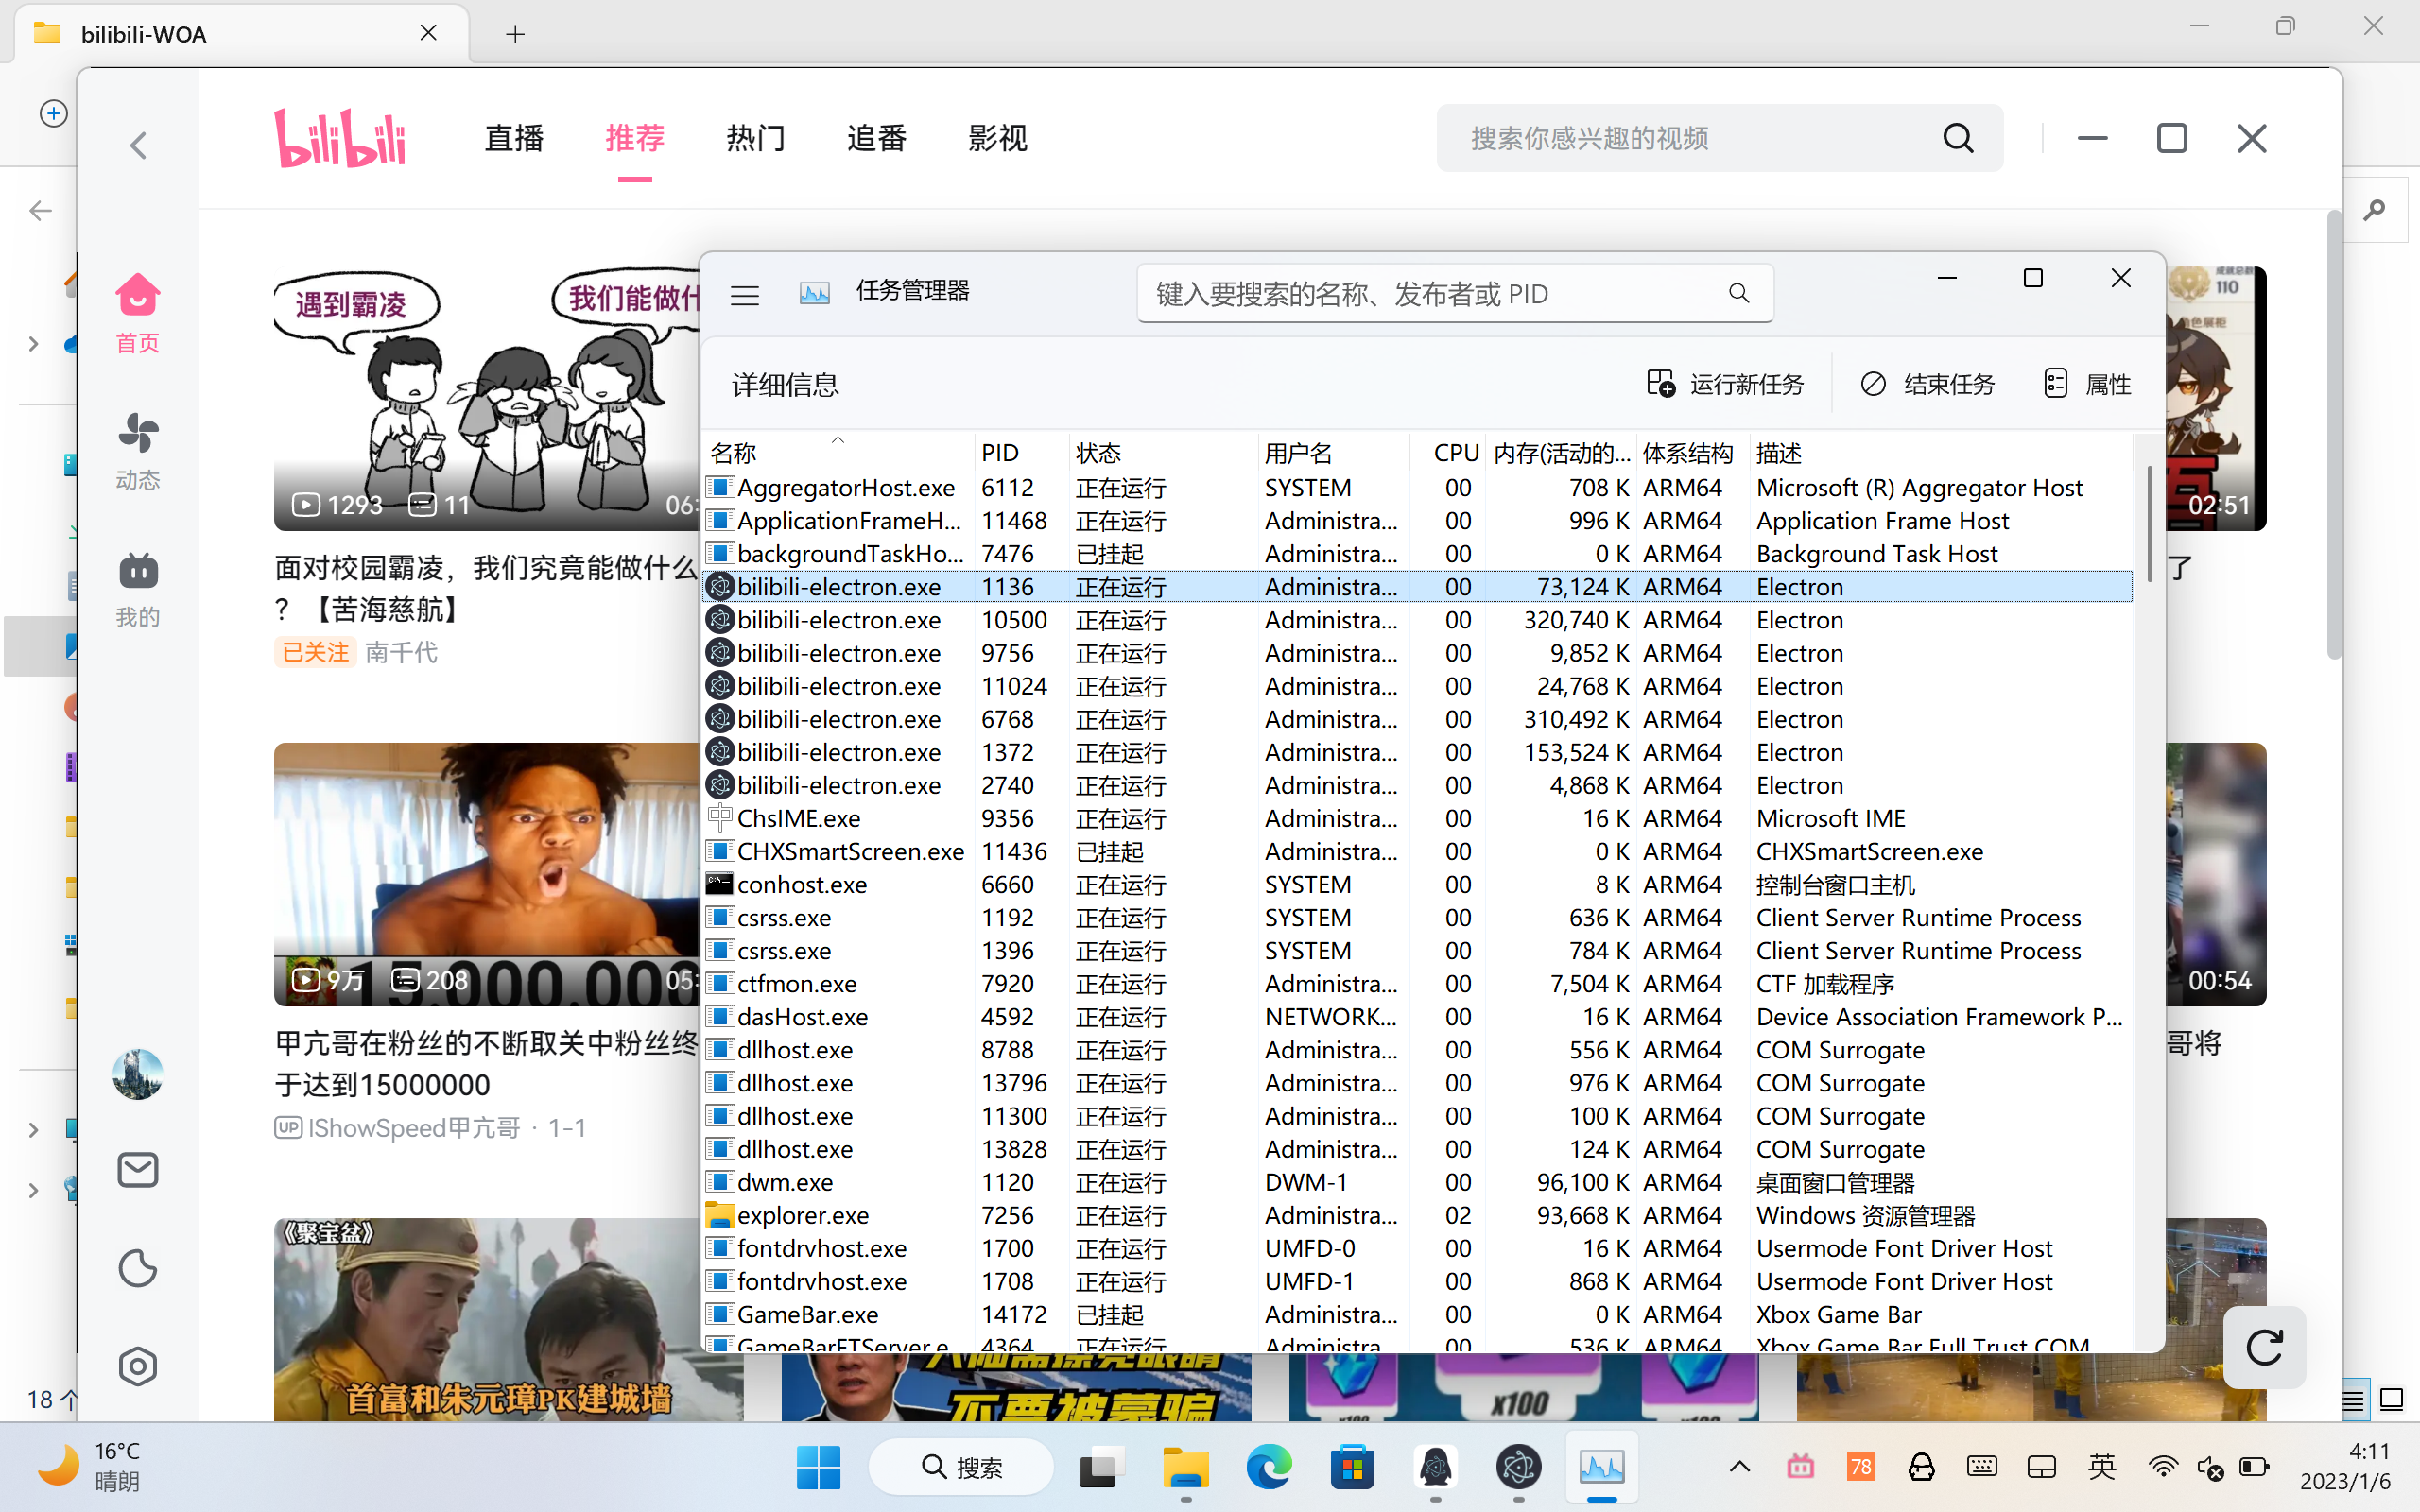Go back using bilibili back arrow
Viewport: 2420px width, 1512px height.
138,146
